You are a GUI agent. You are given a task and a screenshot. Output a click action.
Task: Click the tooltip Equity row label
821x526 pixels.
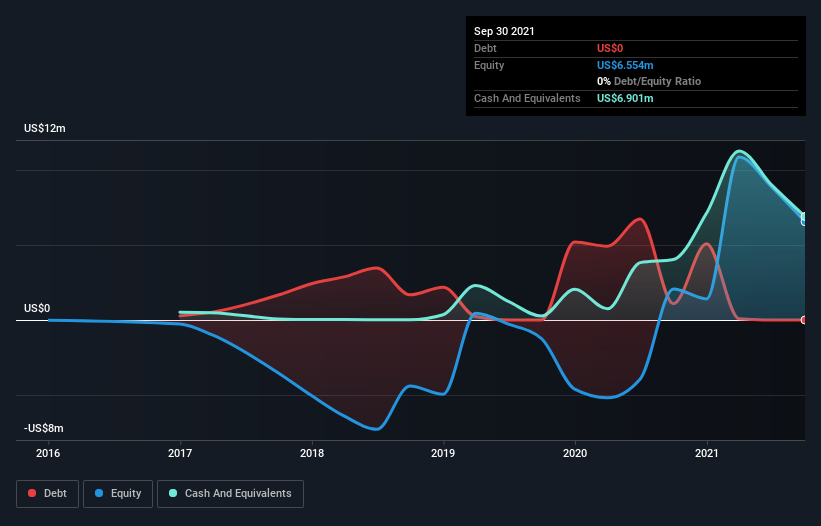(x=489, y=65)
